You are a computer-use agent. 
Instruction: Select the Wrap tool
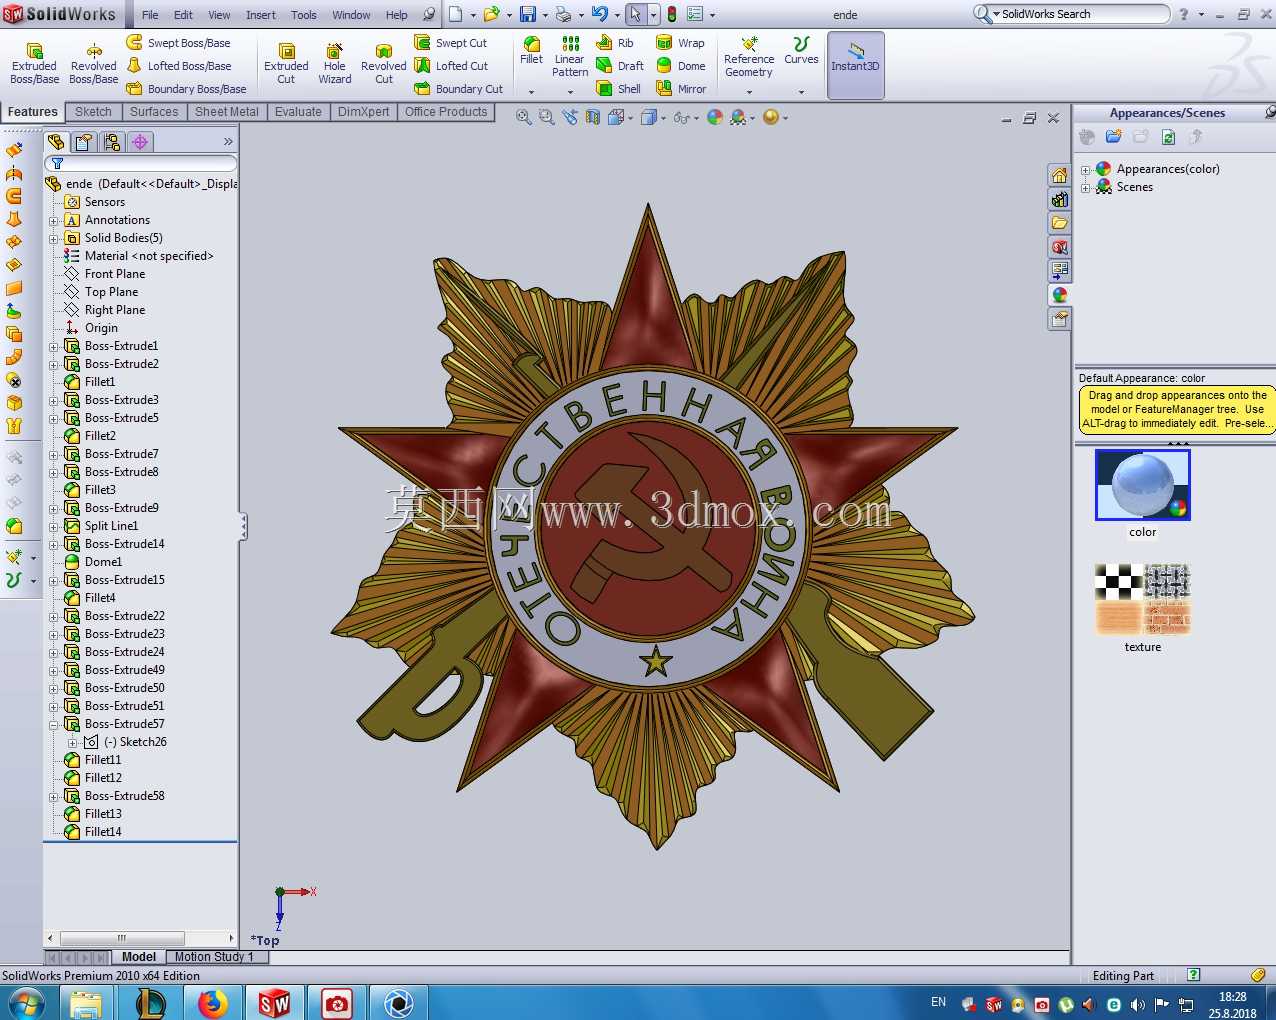(680, 43)
